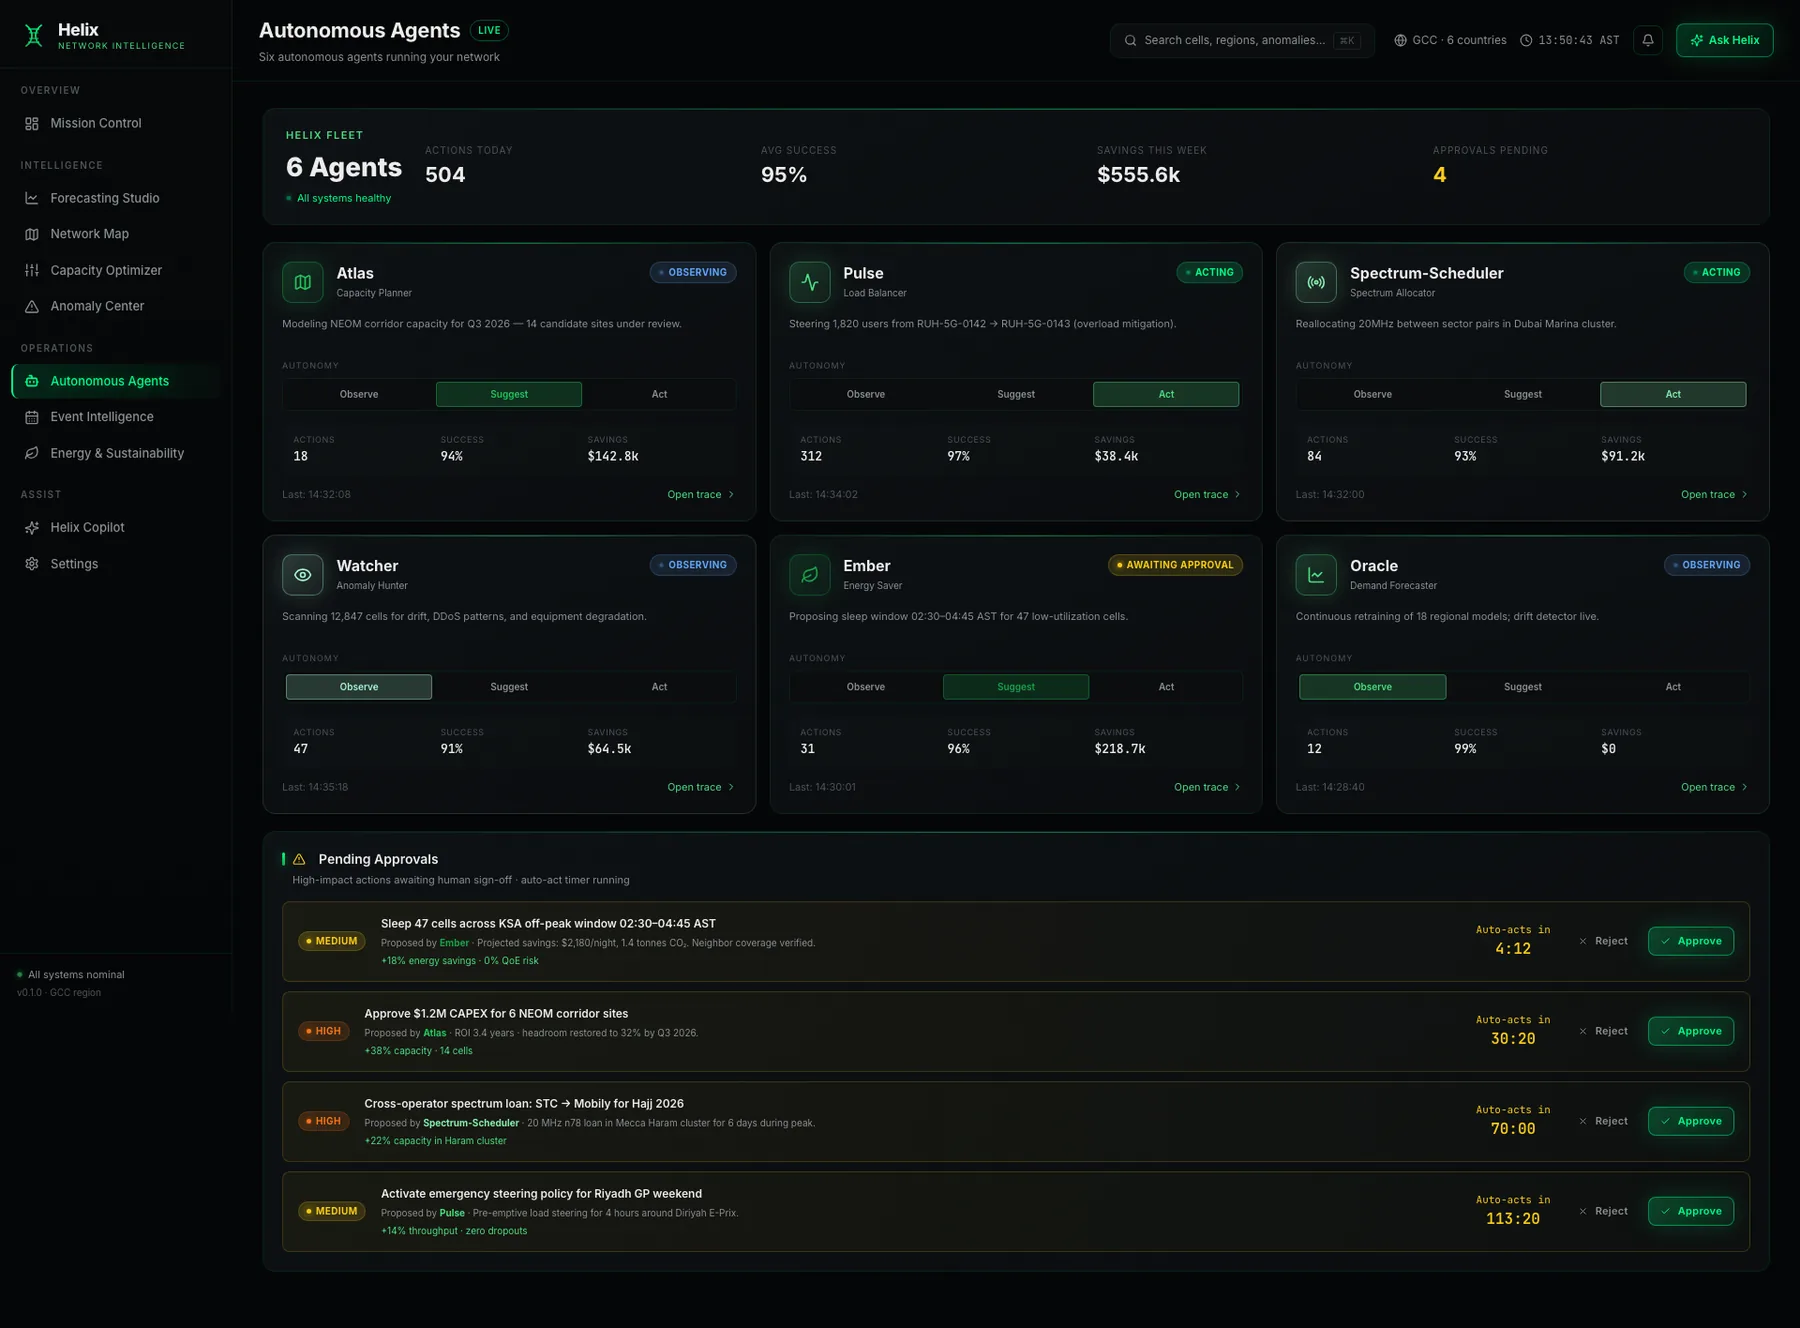The width and height of the screenshot is (1800, 1328).
Task: Approve cross-operator spectrum loan proposal
Action: pos(1691,1121)
